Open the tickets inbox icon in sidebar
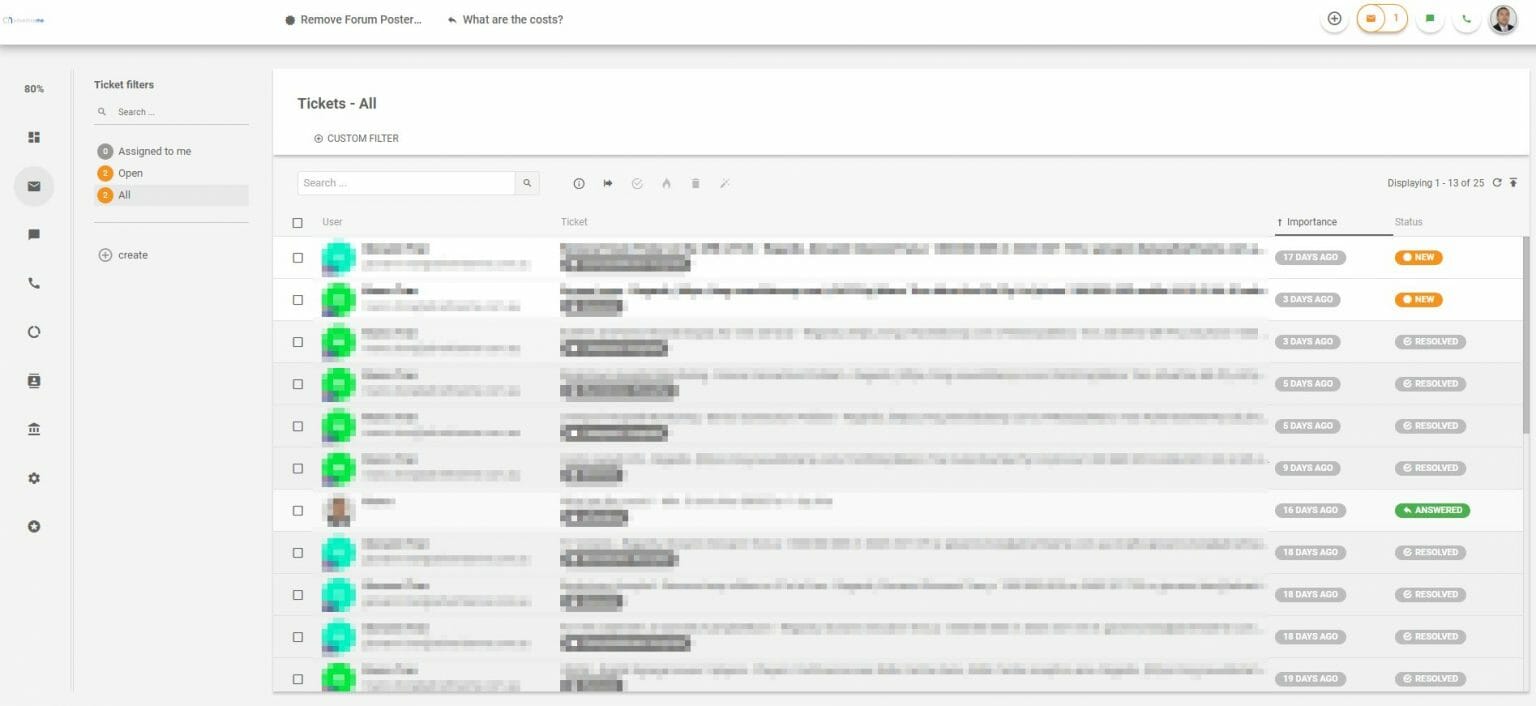Screen dimensions: 1536x706 click(33, 186)
